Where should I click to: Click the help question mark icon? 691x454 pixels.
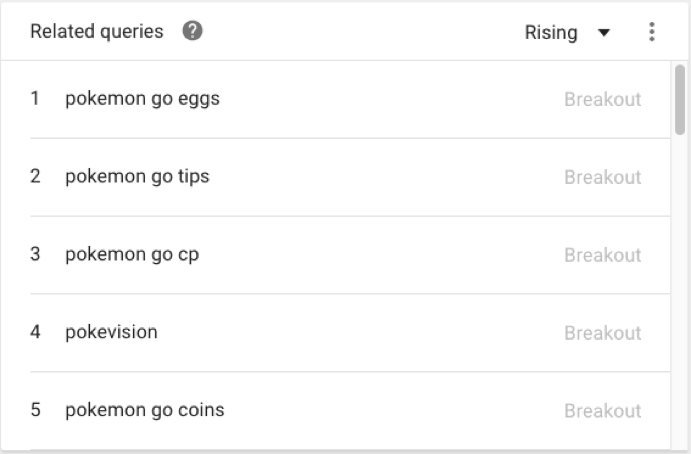point(193,32)
